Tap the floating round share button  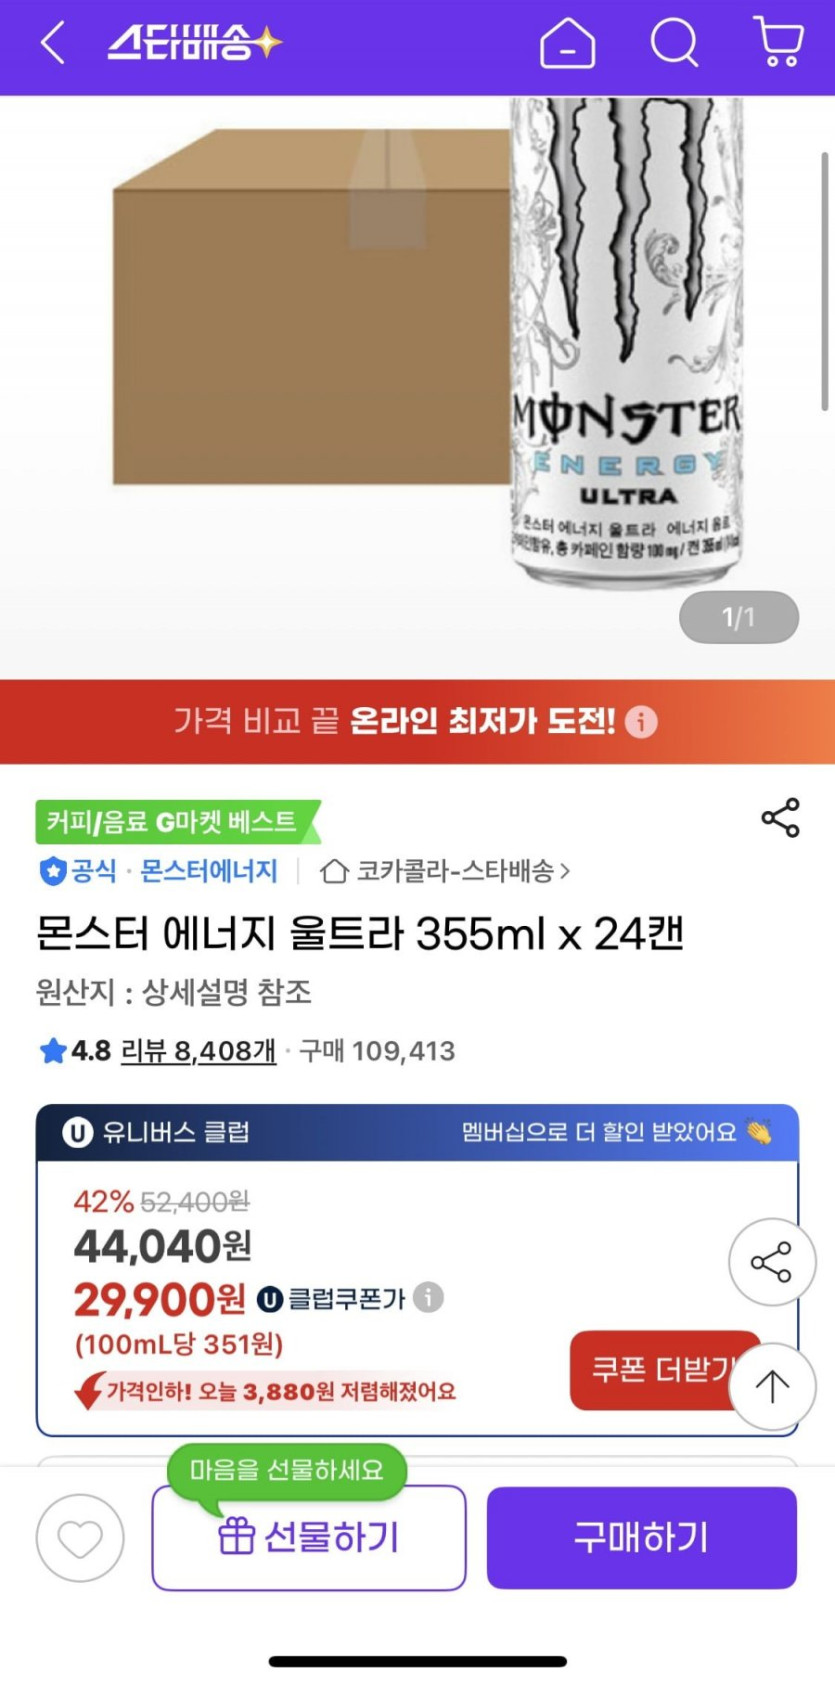point(771,1262)
